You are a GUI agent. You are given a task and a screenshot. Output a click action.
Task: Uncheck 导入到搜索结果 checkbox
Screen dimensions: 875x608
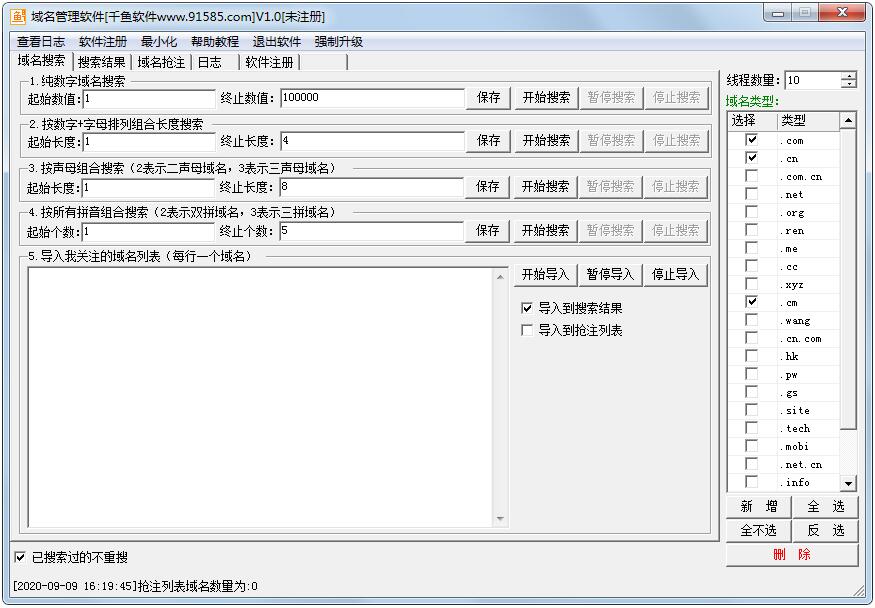[x=527, y=308]
